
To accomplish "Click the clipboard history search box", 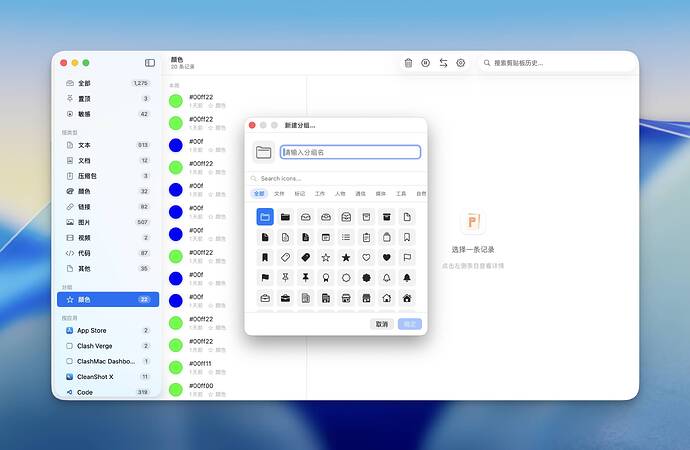I will pos(557,63).
